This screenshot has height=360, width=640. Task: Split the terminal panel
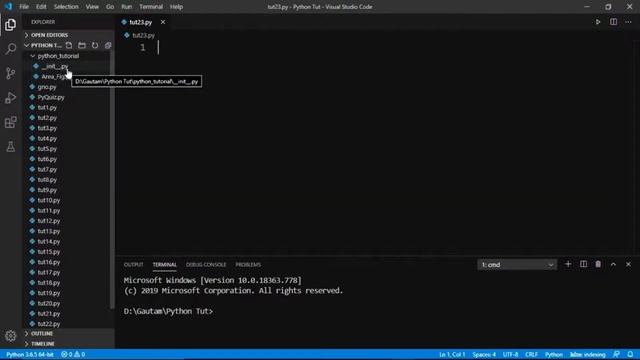click(x=583, y=264)
